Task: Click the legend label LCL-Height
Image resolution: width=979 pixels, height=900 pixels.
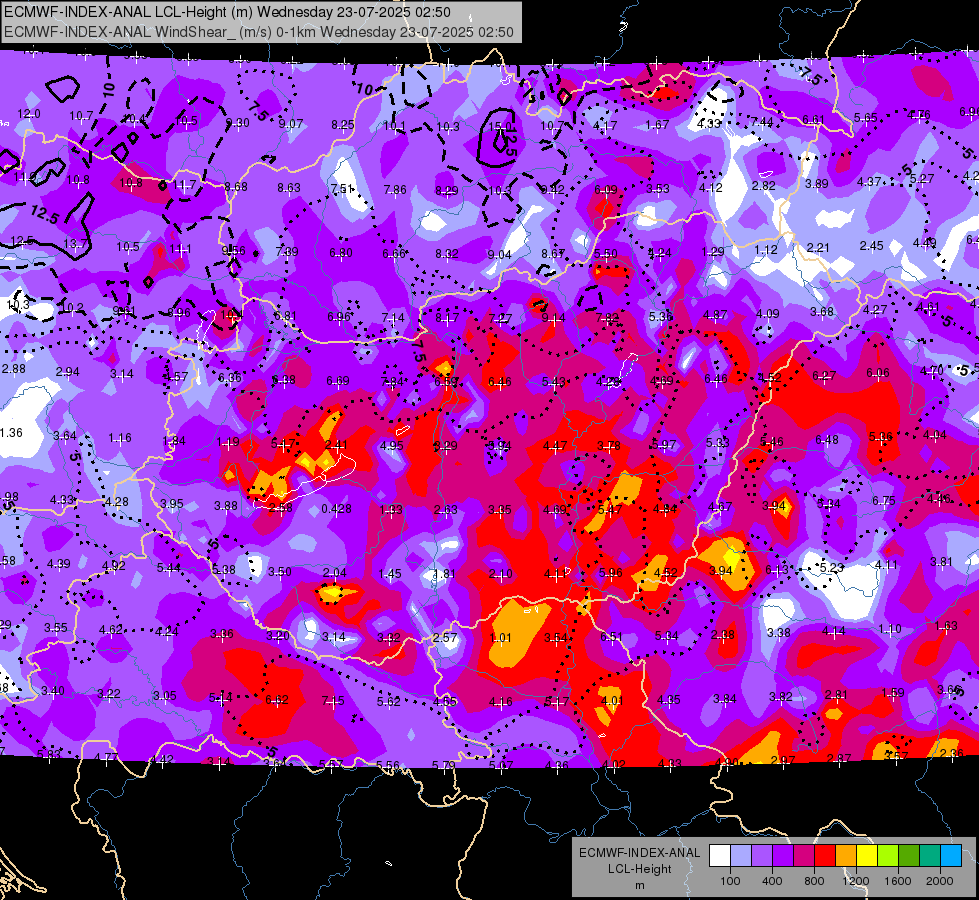Action: [639, 869]
